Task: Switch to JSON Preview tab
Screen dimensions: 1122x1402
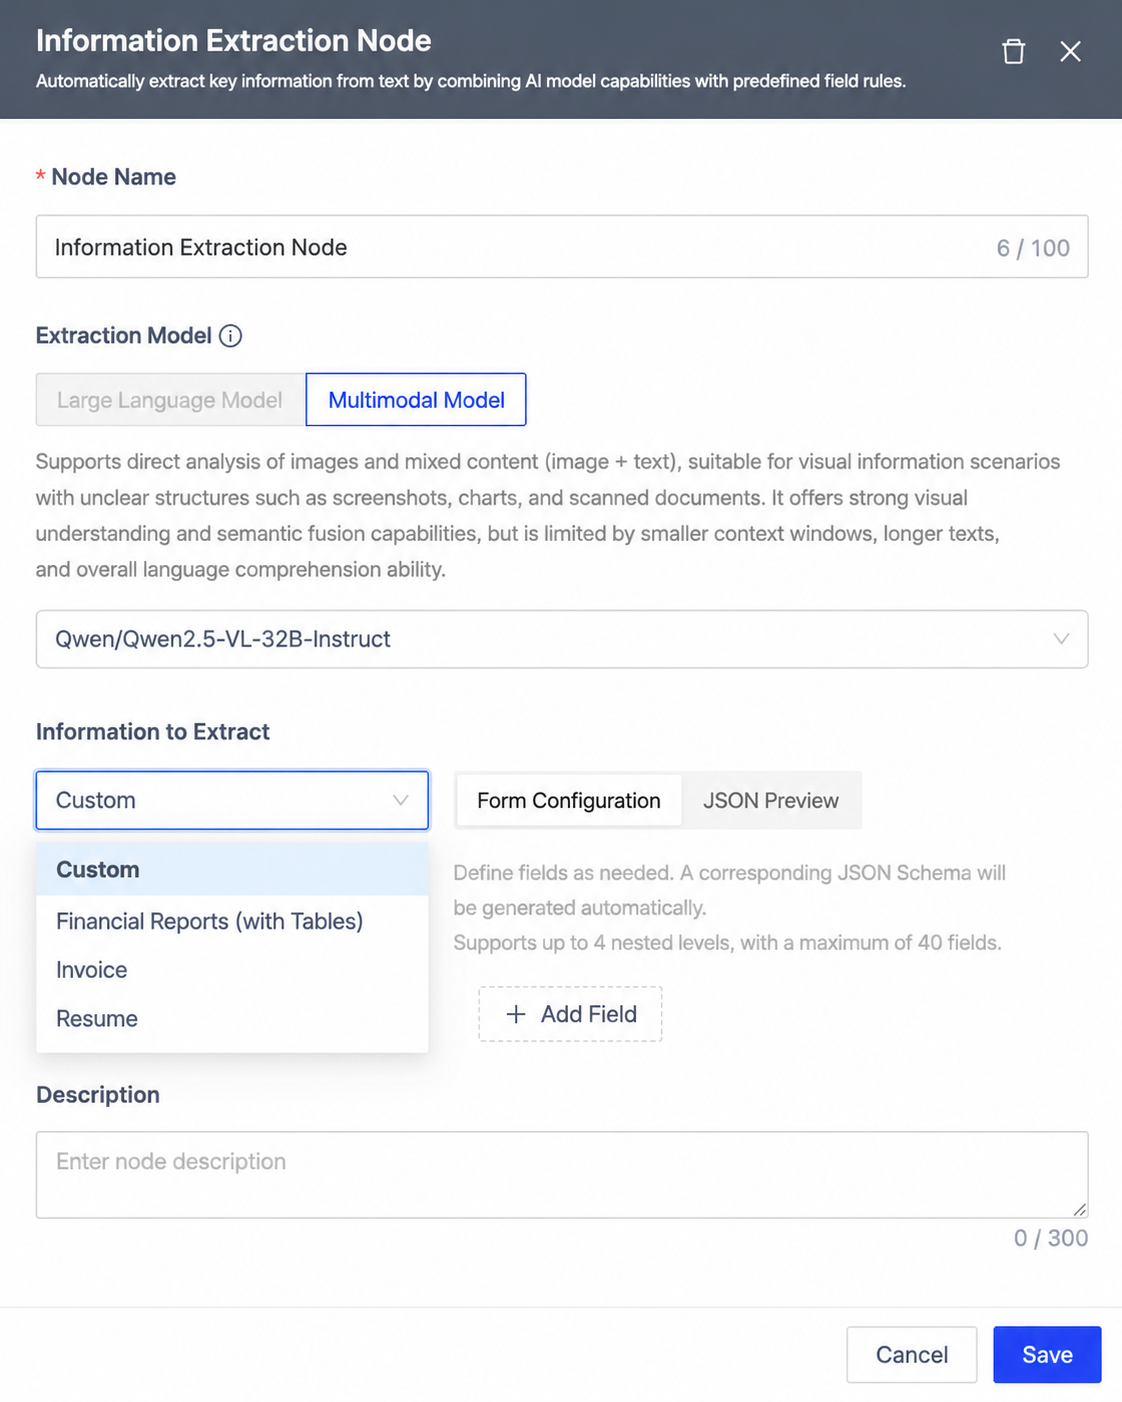Action: pyautogui.click(x=770, y=800)
